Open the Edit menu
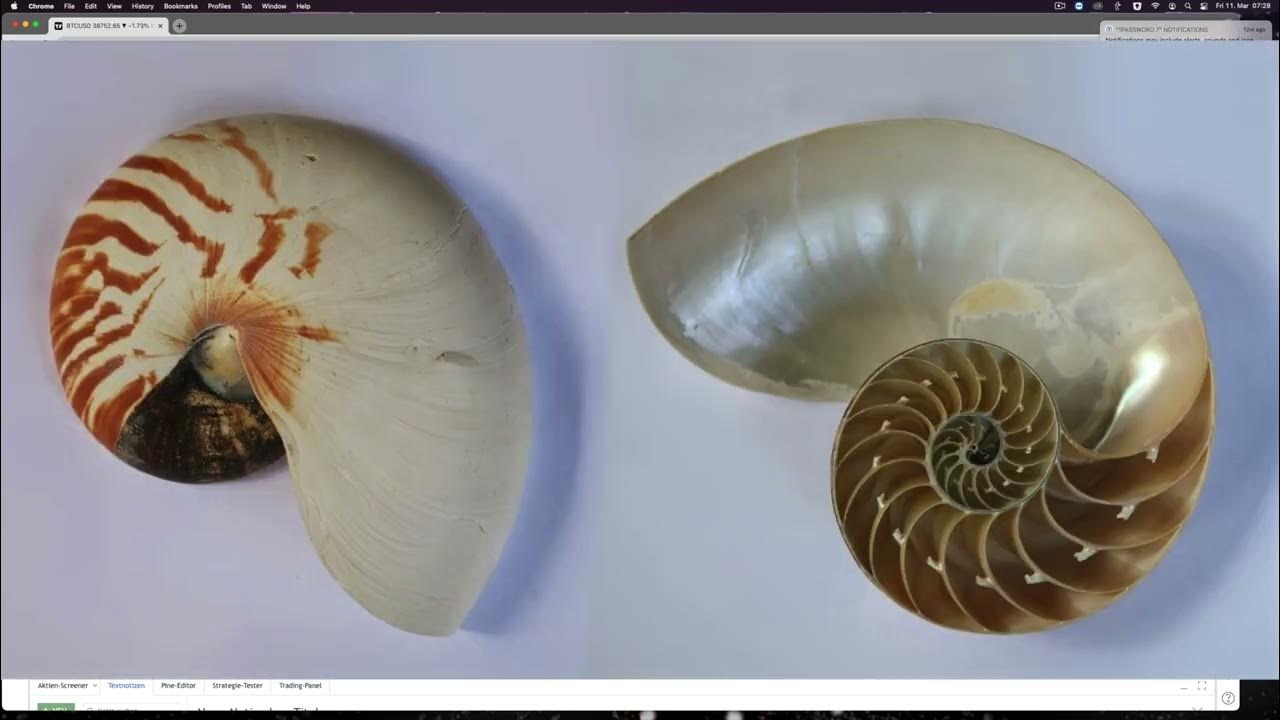 coord(90,6)
